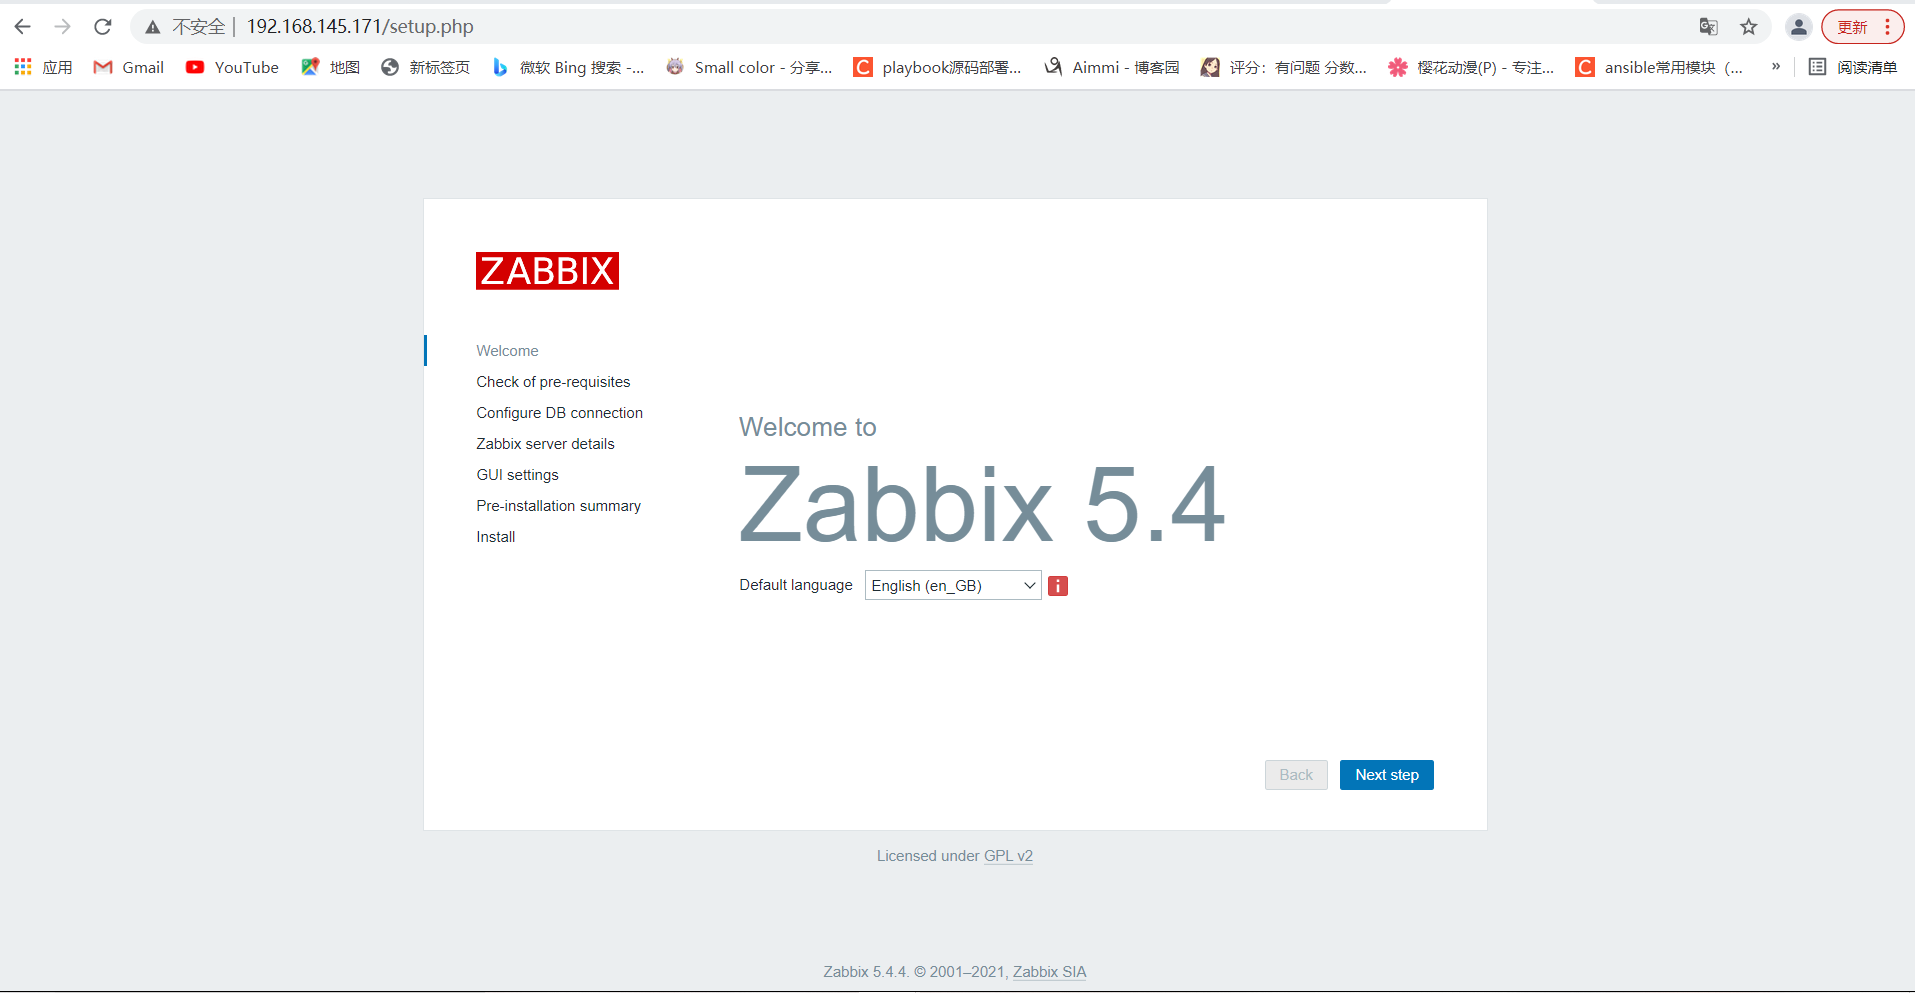Click the ZABBIX logo
1915x993 pixels.
547,271
